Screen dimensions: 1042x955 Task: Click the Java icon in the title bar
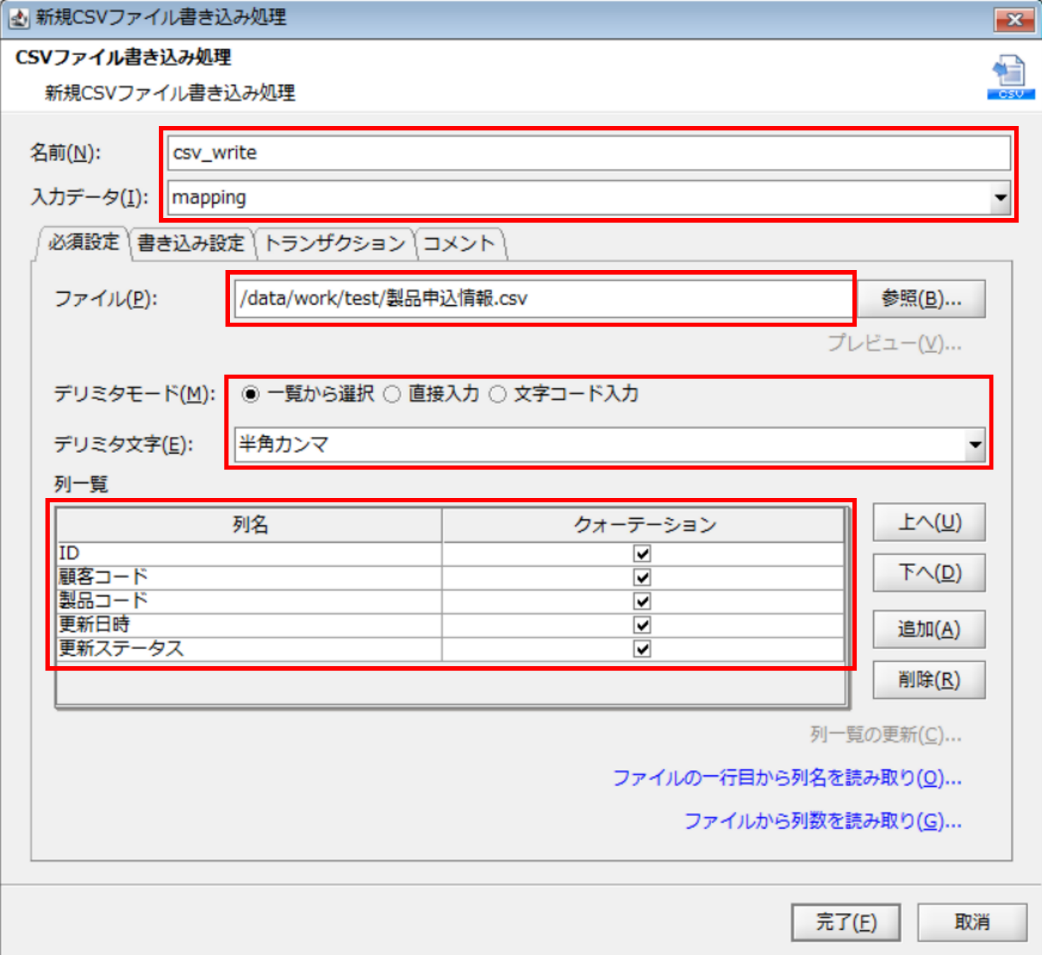click(x=18, y=16)
